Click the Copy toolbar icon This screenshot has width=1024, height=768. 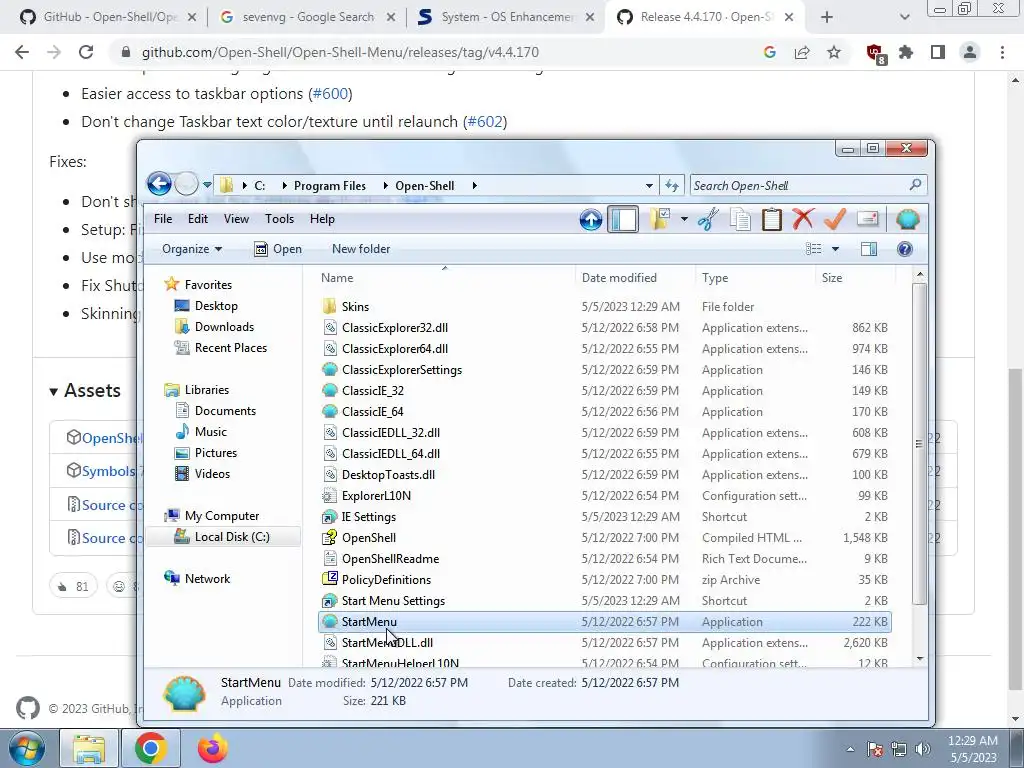[x=740, y=219]
